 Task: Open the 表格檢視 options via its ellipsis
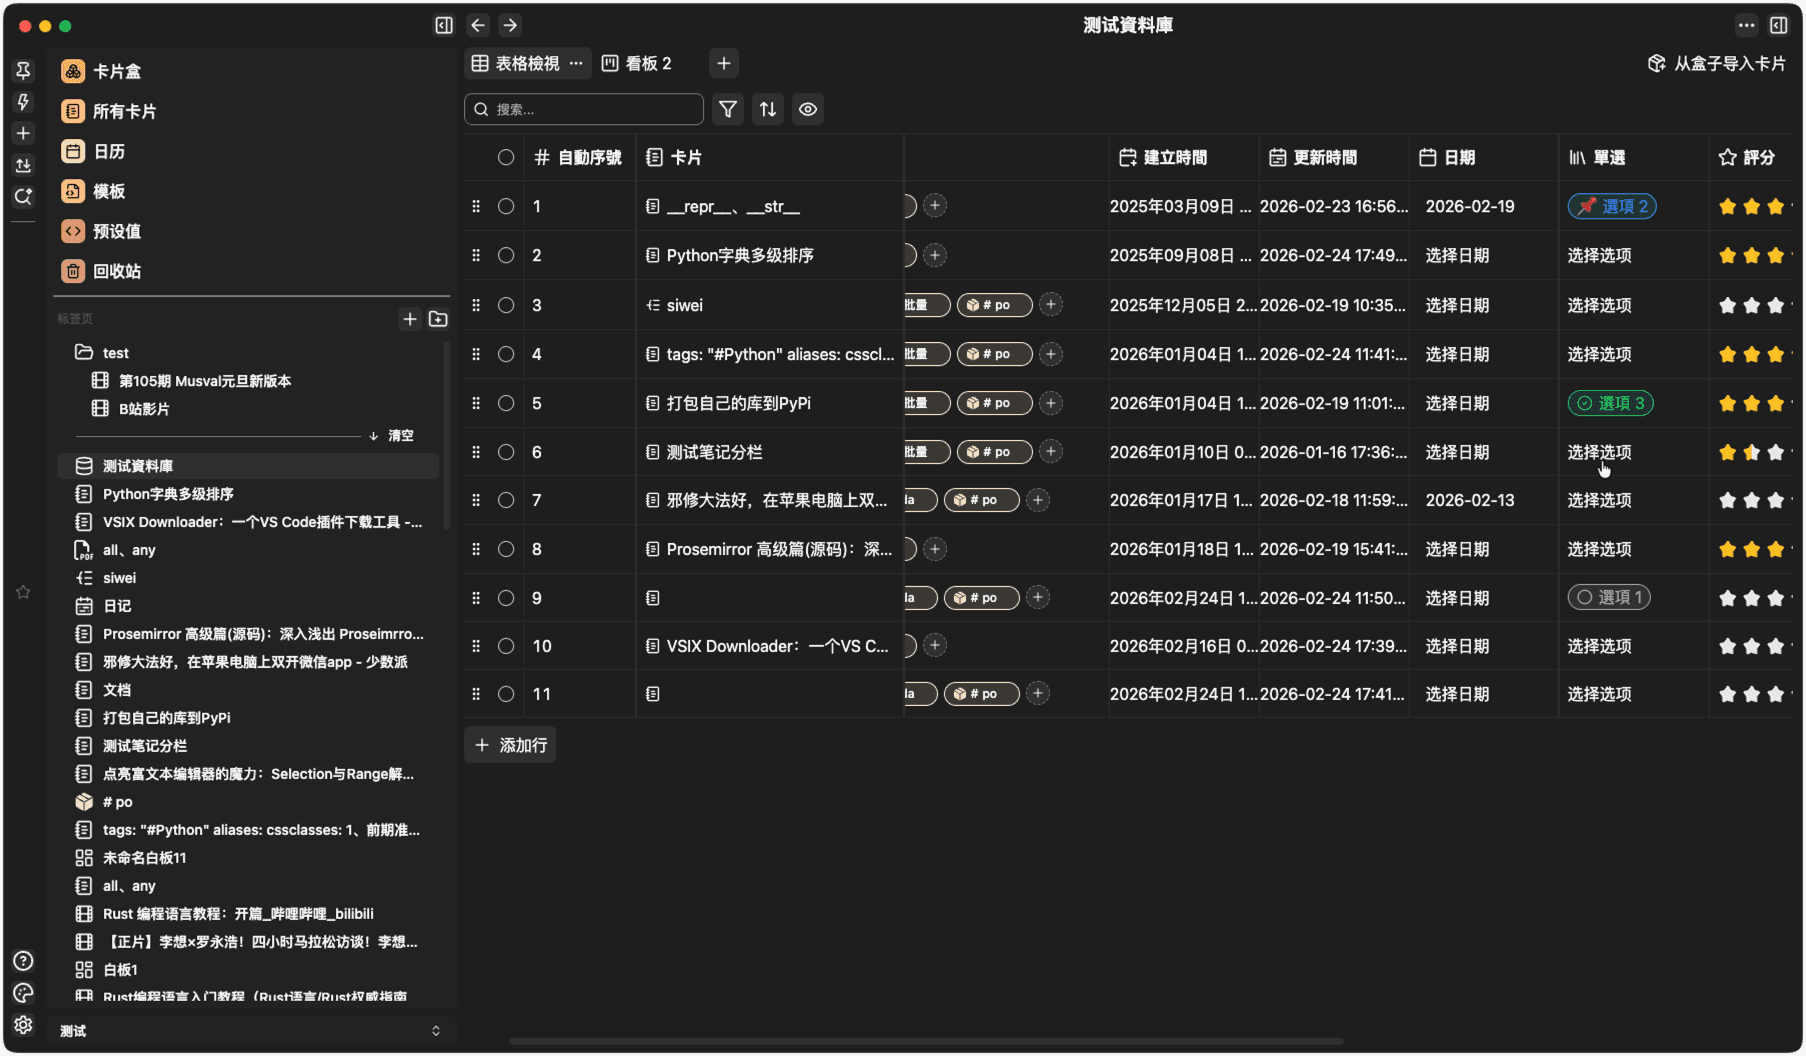(x=576, y=63)
